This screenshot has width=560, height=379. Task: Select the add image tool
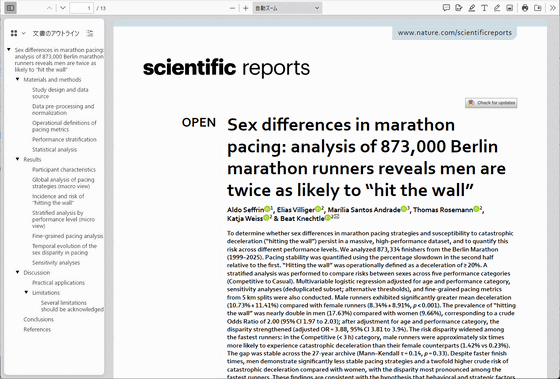coord(510,8)
